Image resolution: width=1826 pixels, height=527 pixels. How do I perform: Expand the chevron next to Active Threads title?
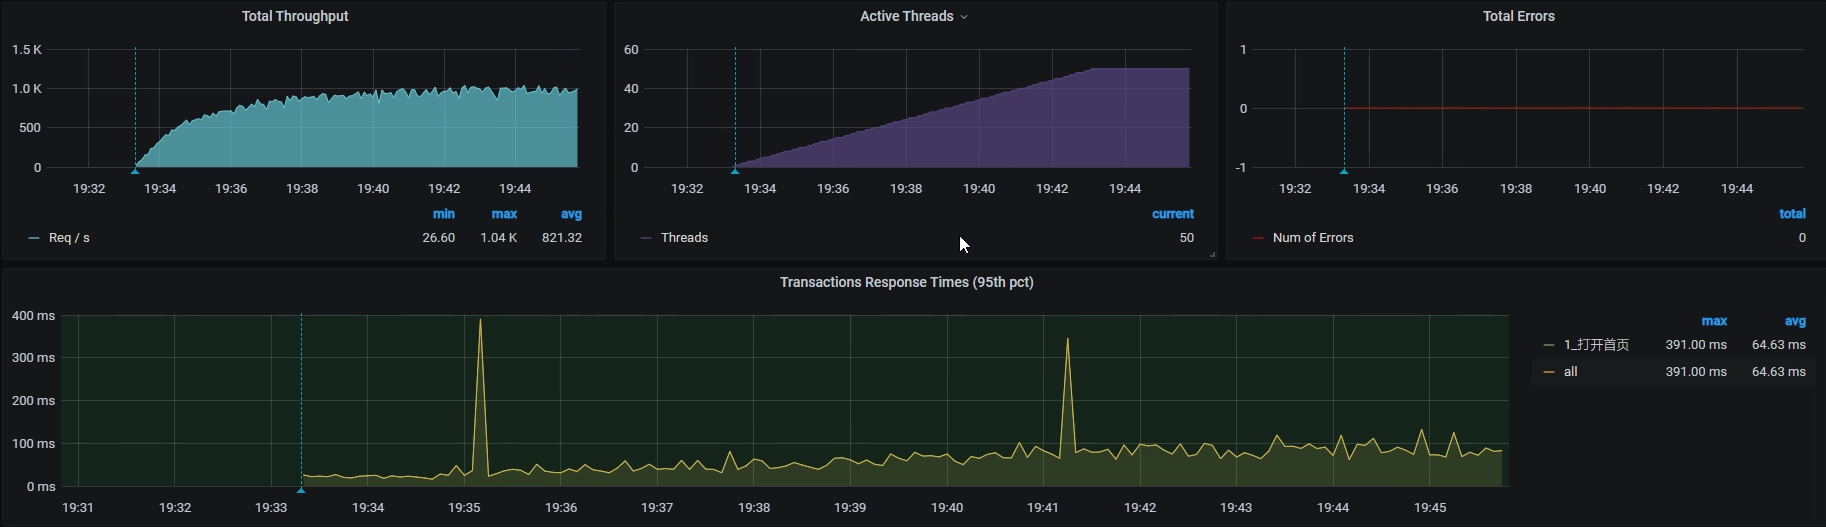pyautogui.click(x=964, y=17)
